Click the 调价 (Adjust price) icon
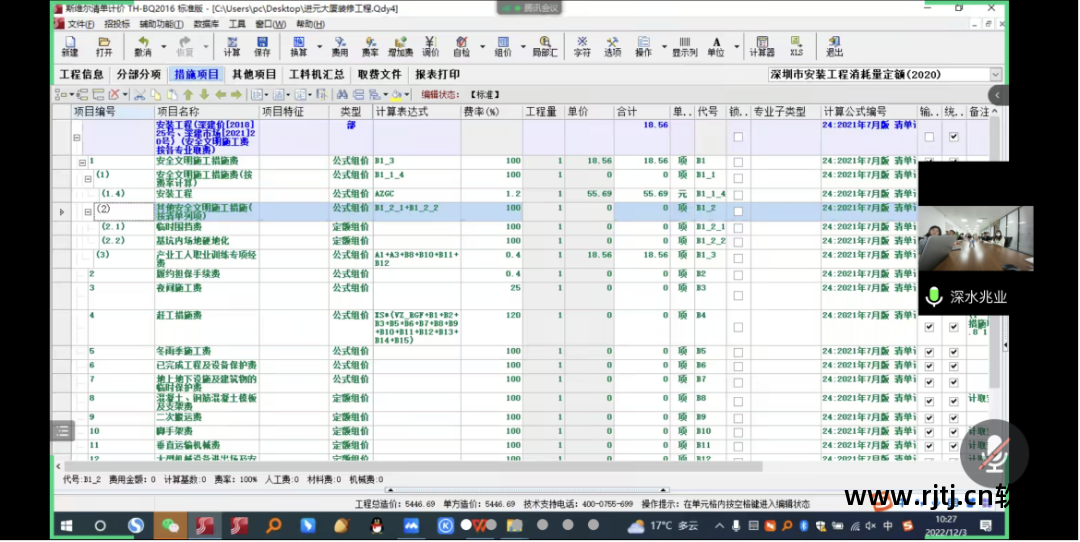1080x542 pixels. click(430, 46)
